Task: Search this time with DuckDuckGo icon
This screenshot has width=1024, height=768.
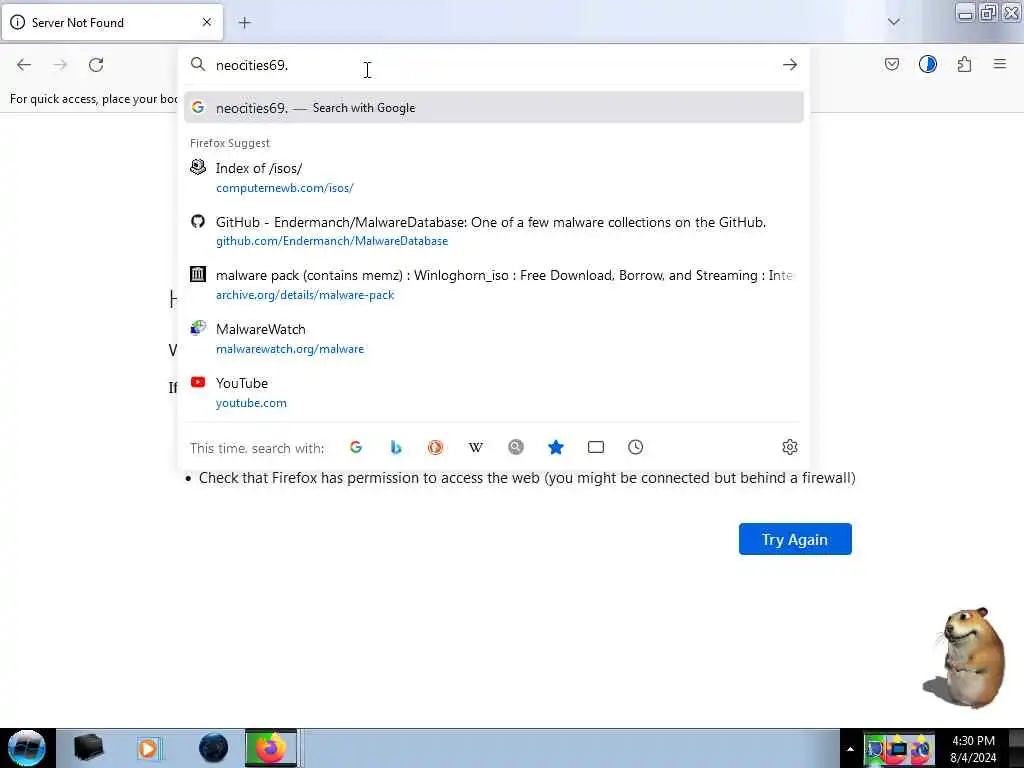Action: [436, 447]
